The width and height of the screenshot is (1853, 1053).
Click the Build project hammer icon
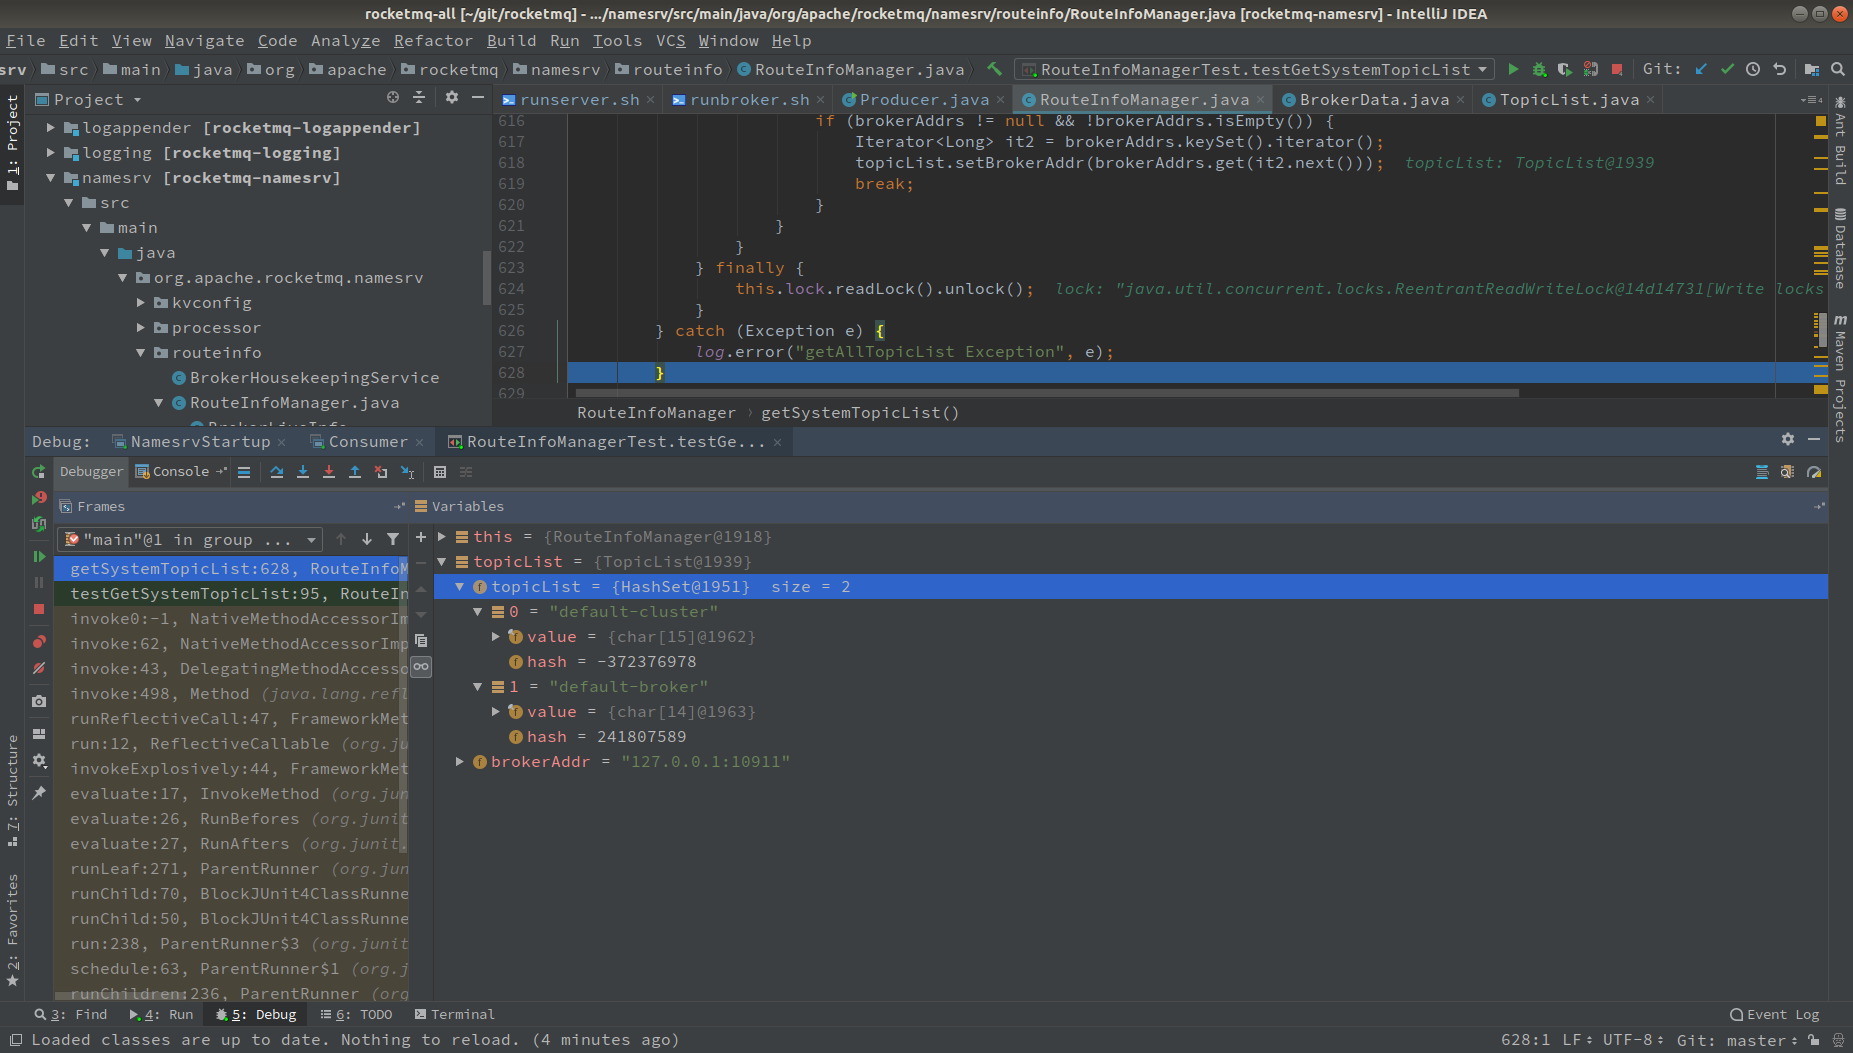(x=994, y=69)
